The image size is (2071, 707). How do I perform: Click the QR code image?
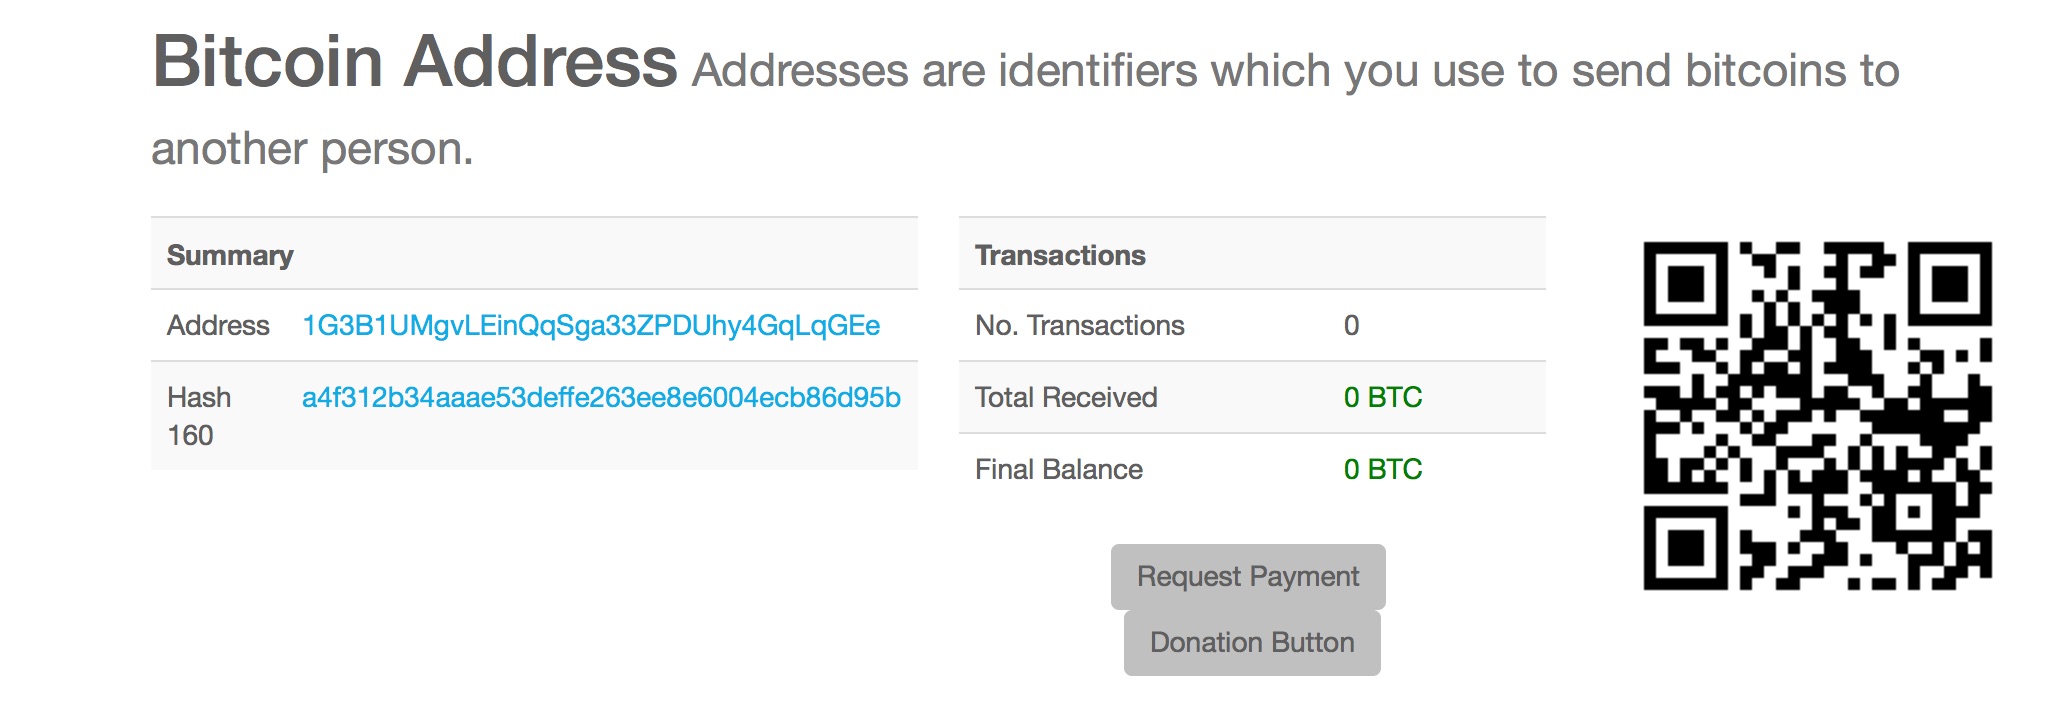pos(1817,415)
